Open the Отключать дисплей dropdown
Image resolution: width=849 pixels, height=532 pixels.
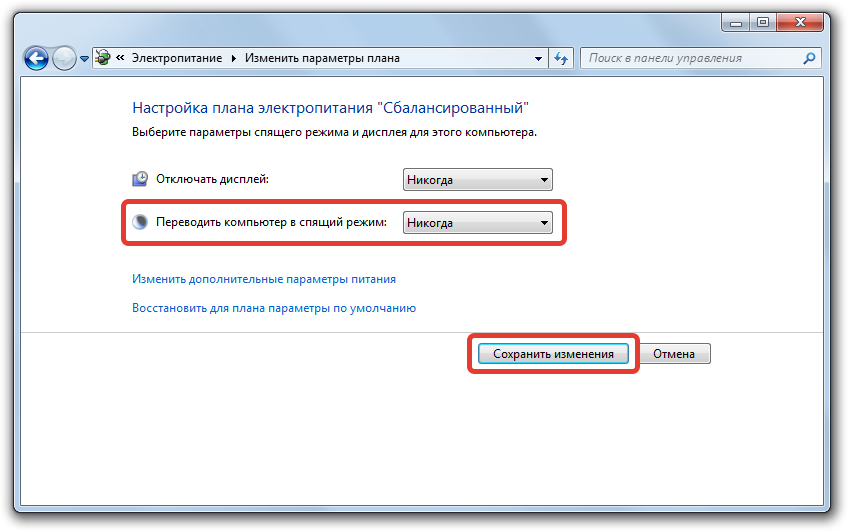[478, 180]
